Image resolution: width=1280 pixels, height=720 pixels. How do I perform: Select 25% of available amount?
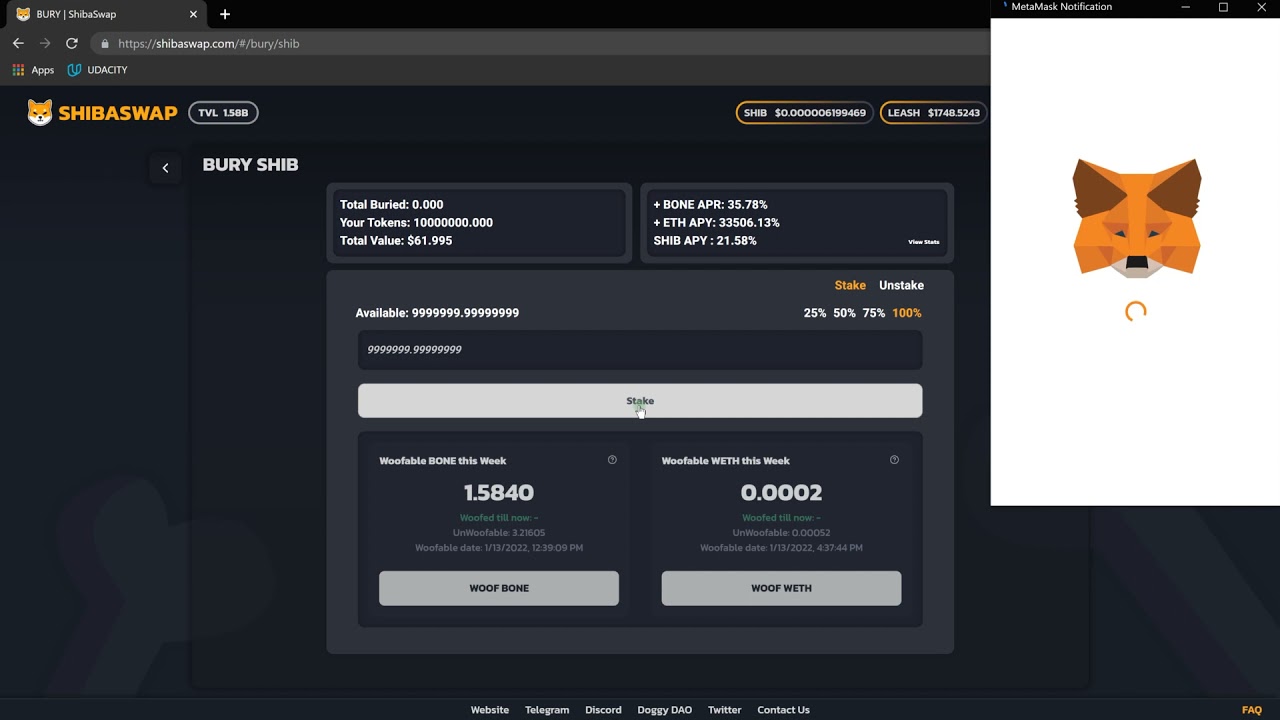pos(815,313)
